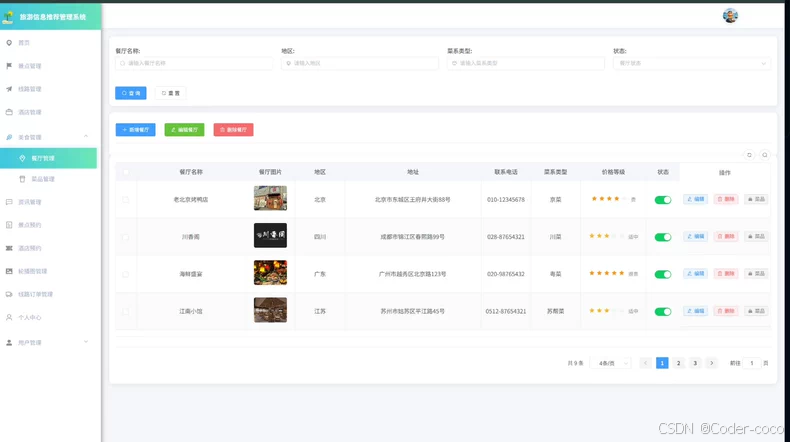The width and height of the screenshot is (790, 442).
Task: Click the 重置 reset button
Action: (x=170, y=93)
